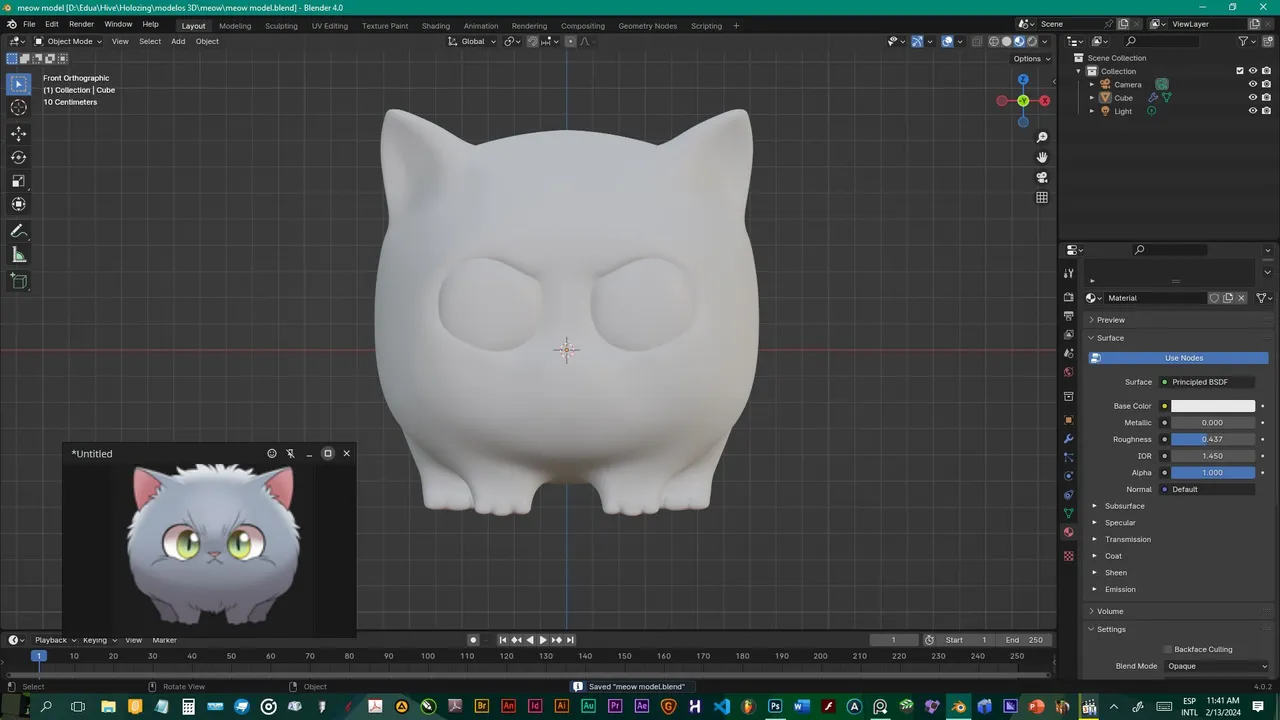Open the Tool properties tab

point(1068,273)
